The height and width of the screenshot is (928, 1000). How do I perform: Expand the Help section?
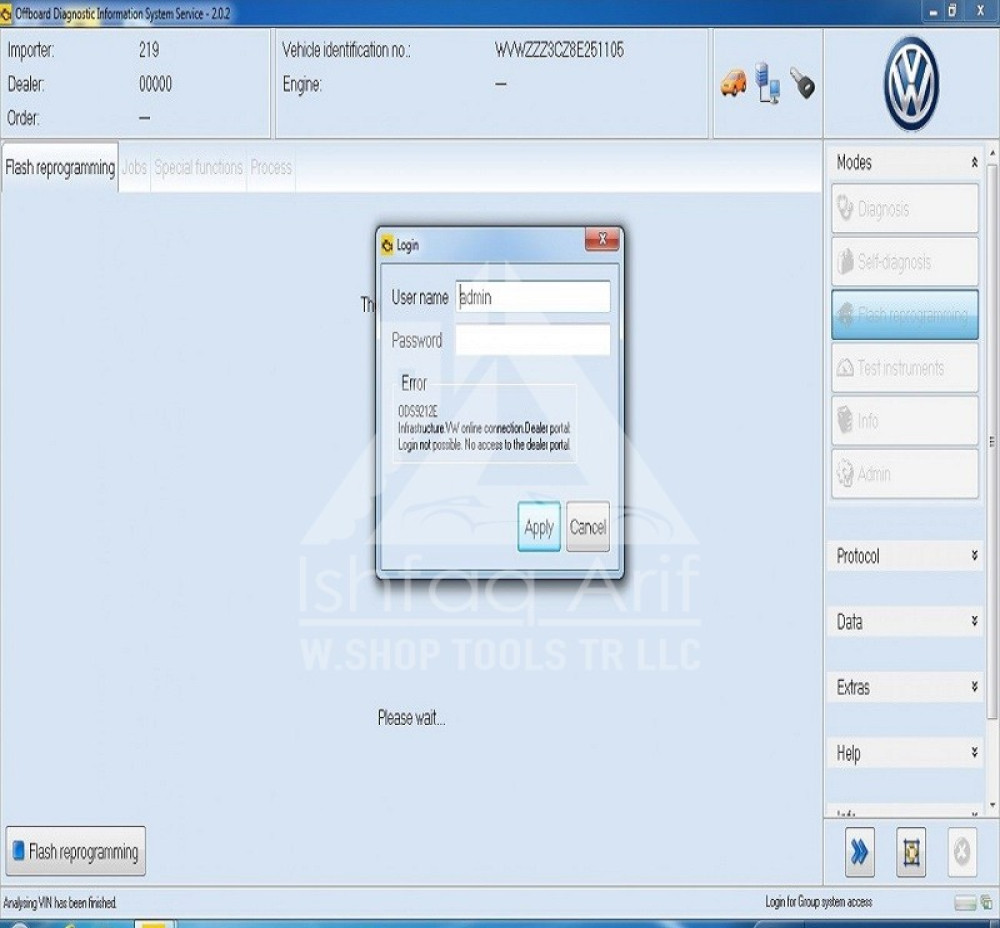[x=974, y=753]
